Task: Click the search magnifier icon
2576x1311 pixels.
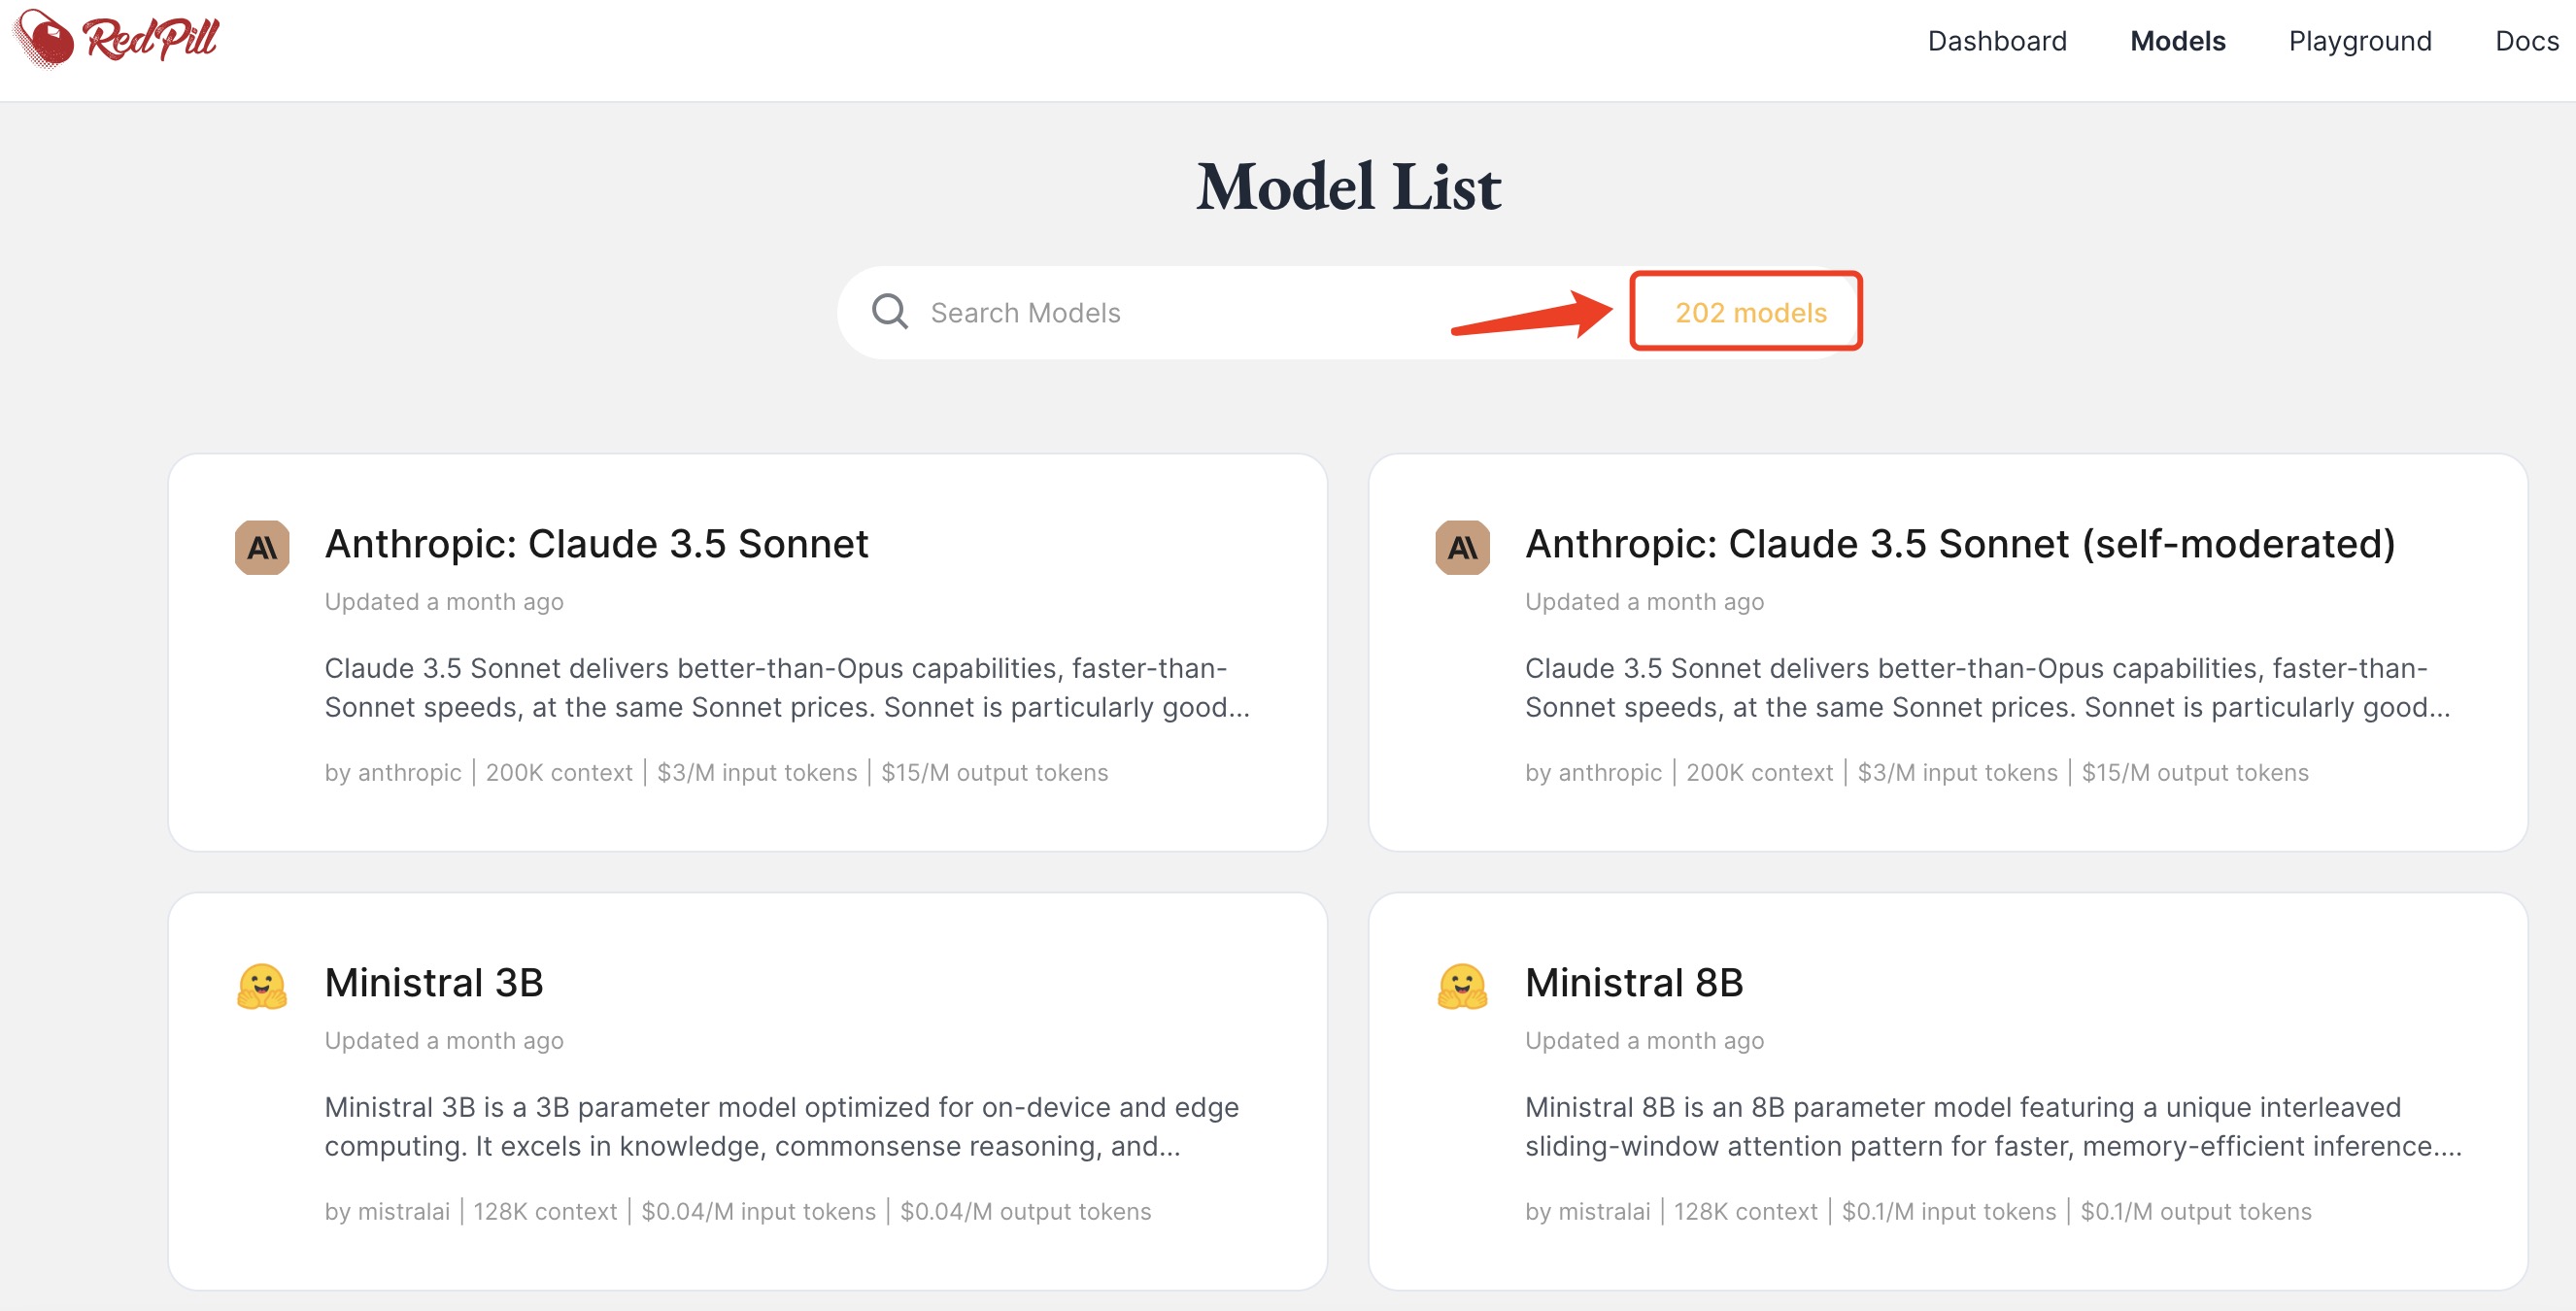Action: [889, 312]
